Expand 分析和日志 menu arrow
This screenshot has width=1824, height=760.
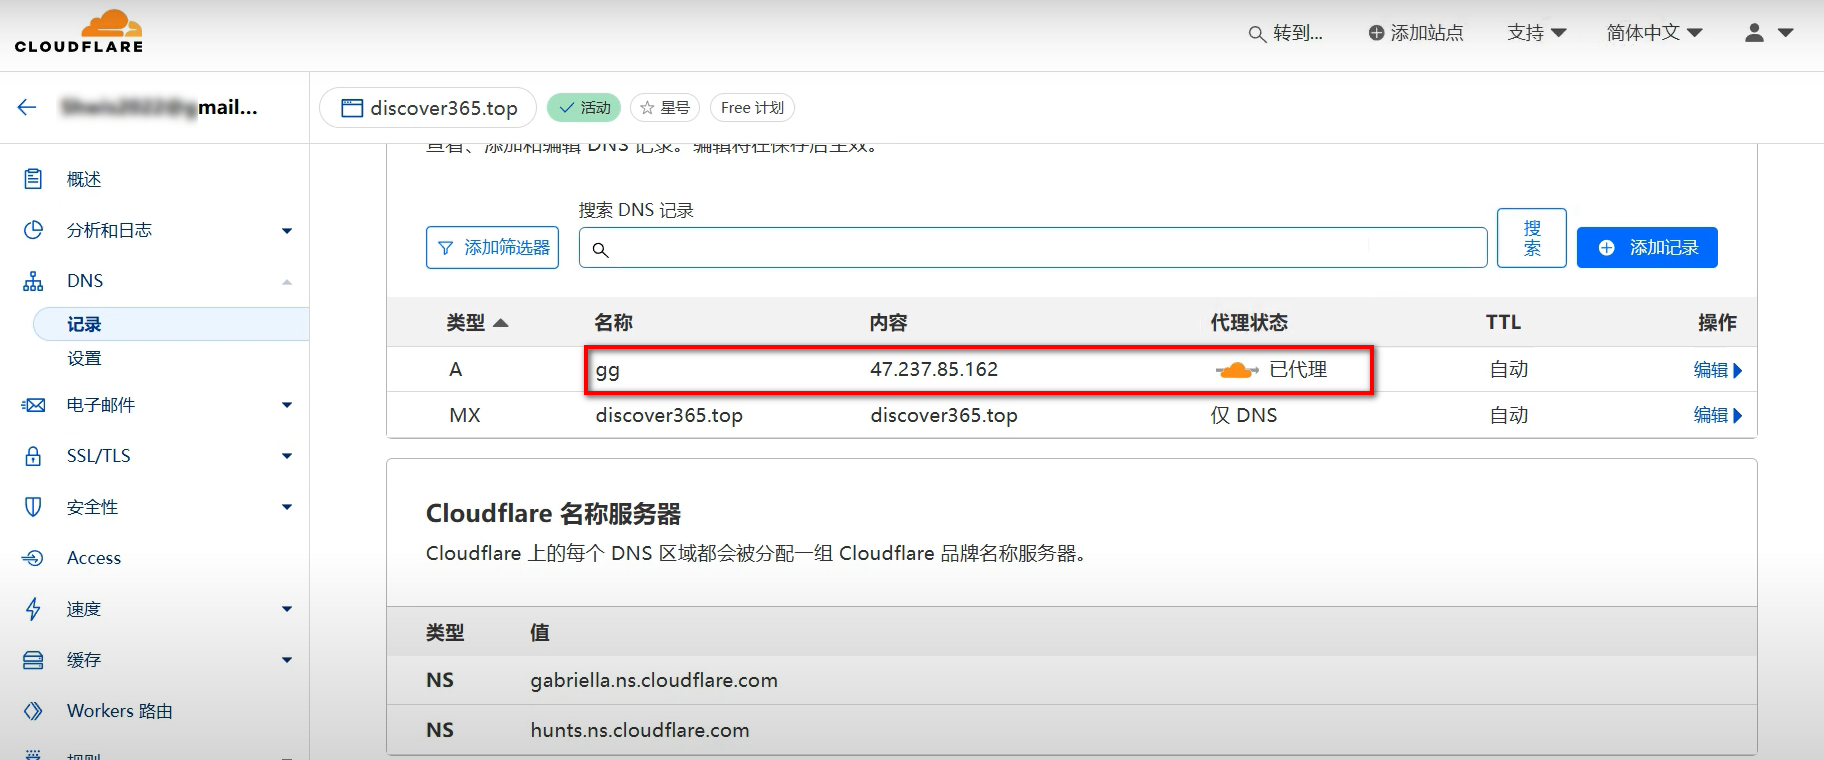click(x=287, y=231)
